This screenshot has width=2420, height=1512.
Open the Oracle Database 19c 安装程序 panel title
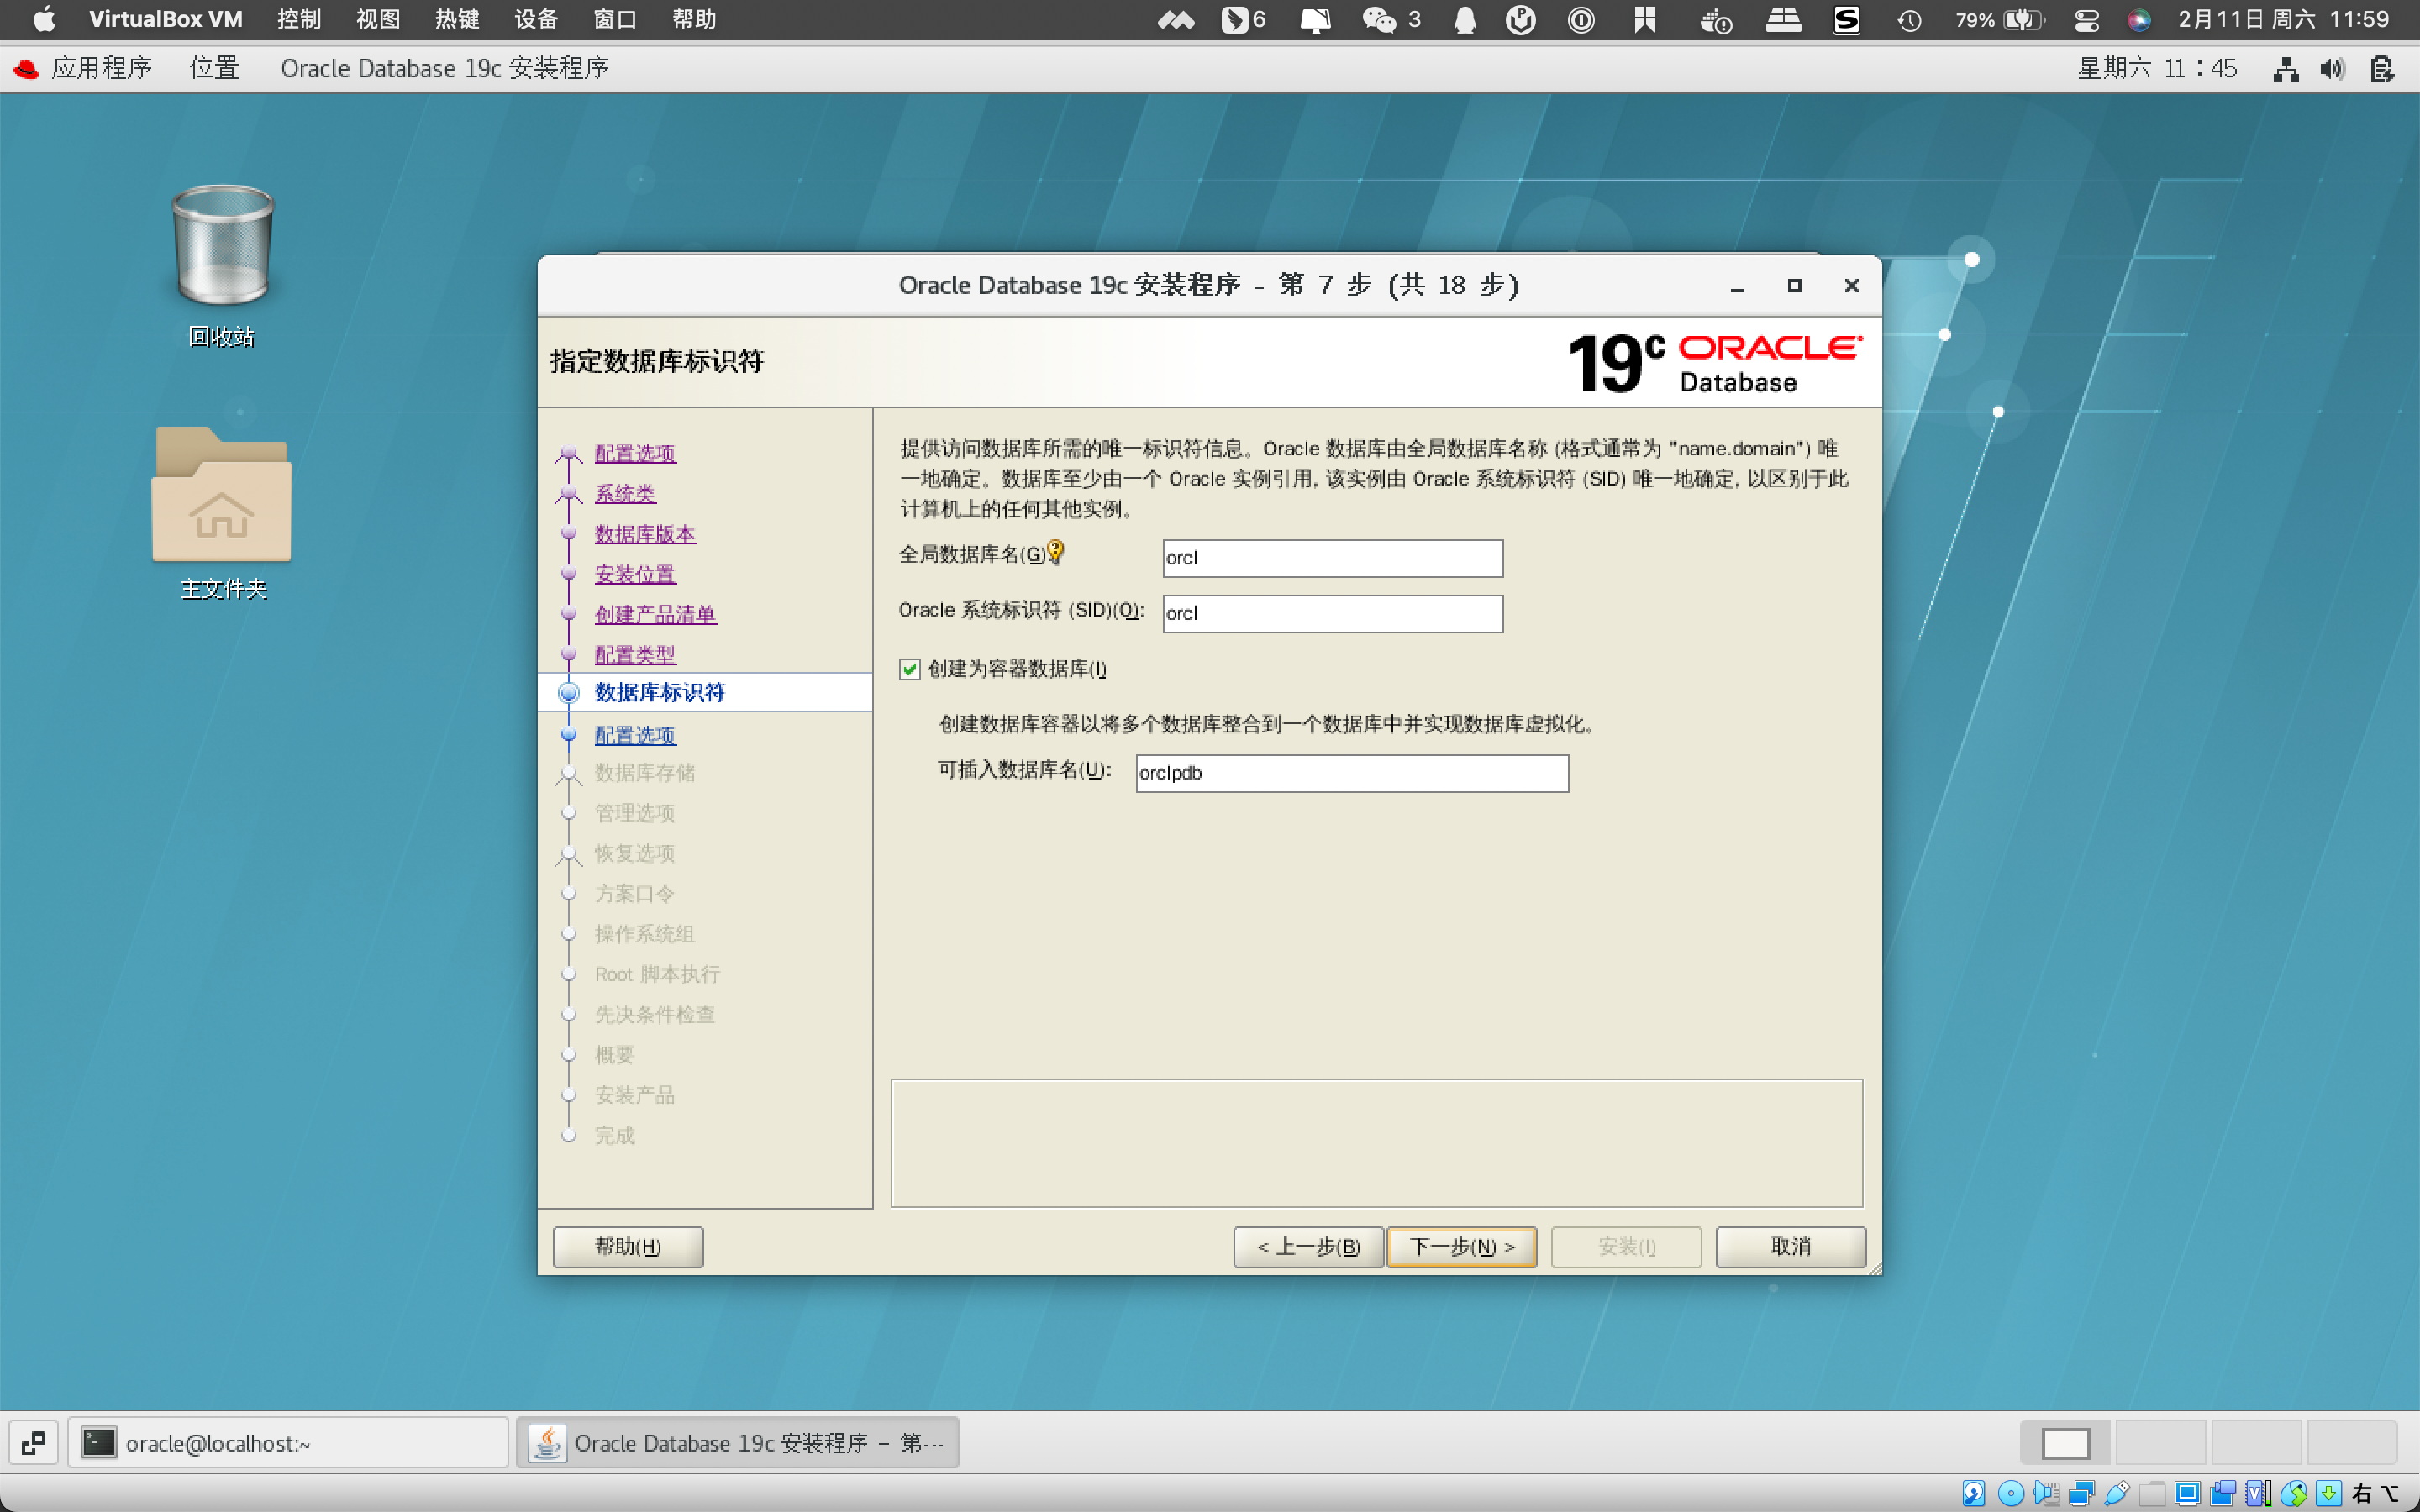445,68
